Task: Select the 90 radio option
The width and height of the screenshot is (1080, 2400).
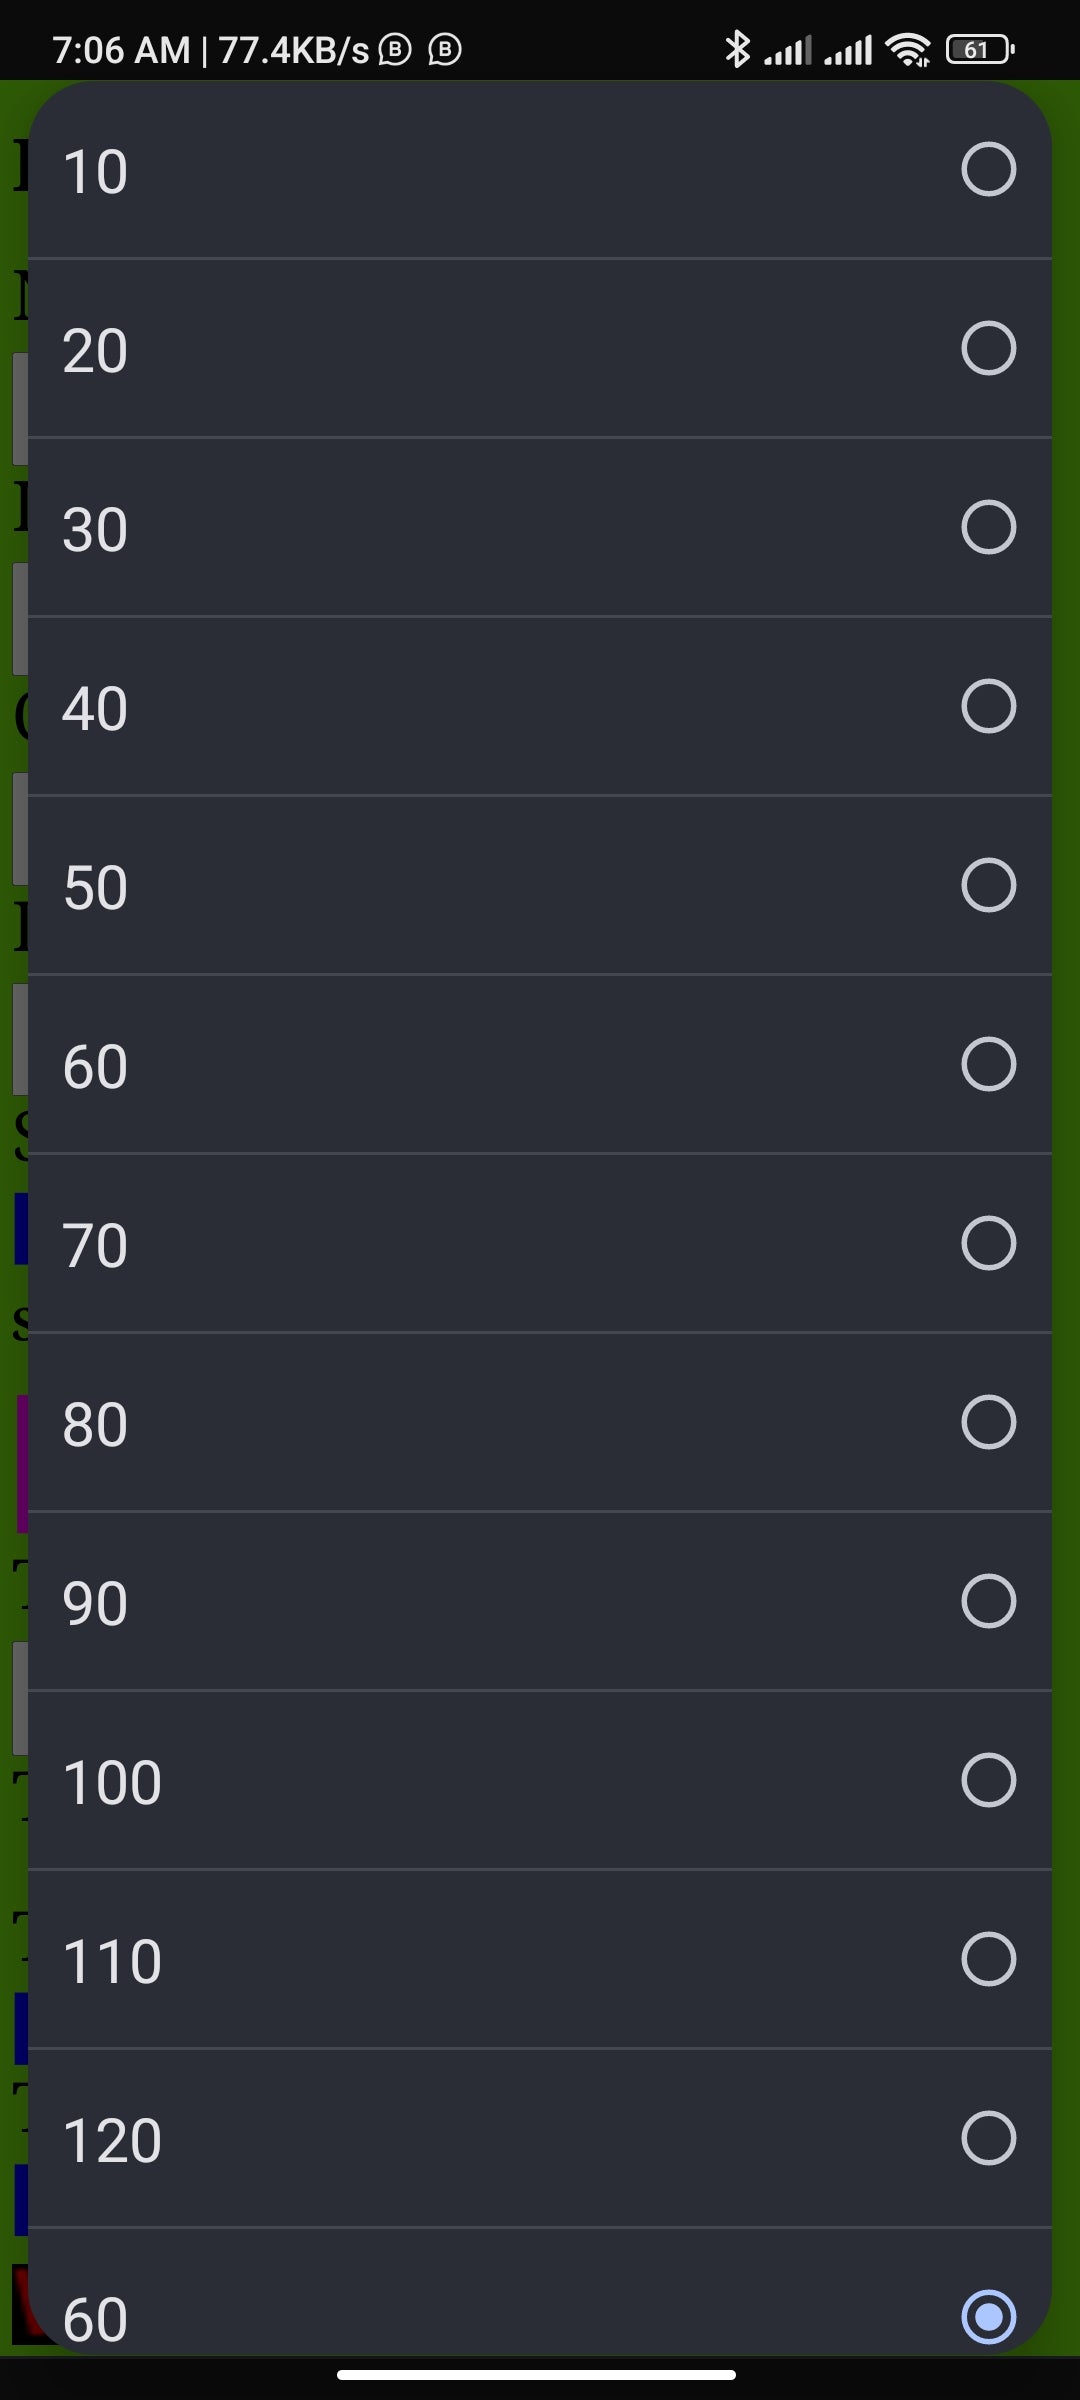Action: 988,1601
